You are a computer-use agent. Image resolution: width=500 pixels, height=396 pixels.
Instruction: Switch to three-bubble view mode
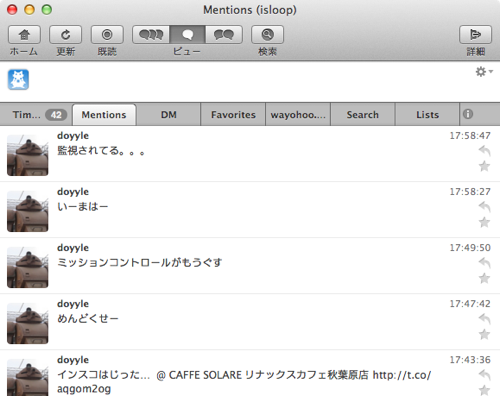point(151,35)
